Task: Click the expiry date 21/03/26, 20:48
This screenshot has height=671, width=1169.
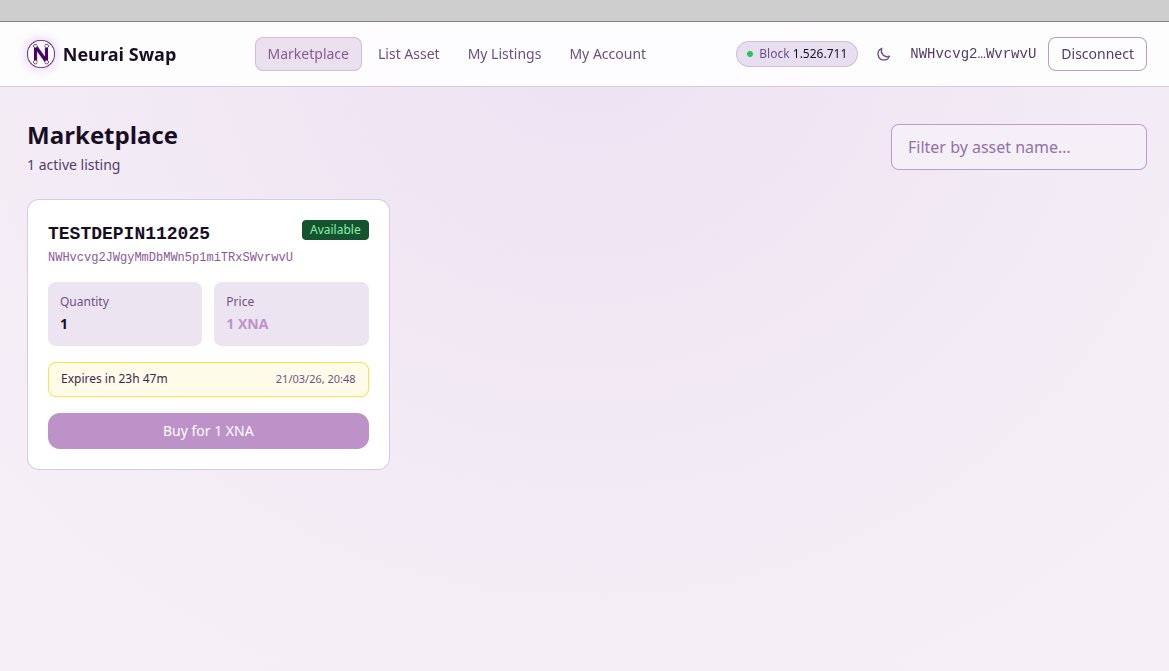Action: [x=315, y=379]
